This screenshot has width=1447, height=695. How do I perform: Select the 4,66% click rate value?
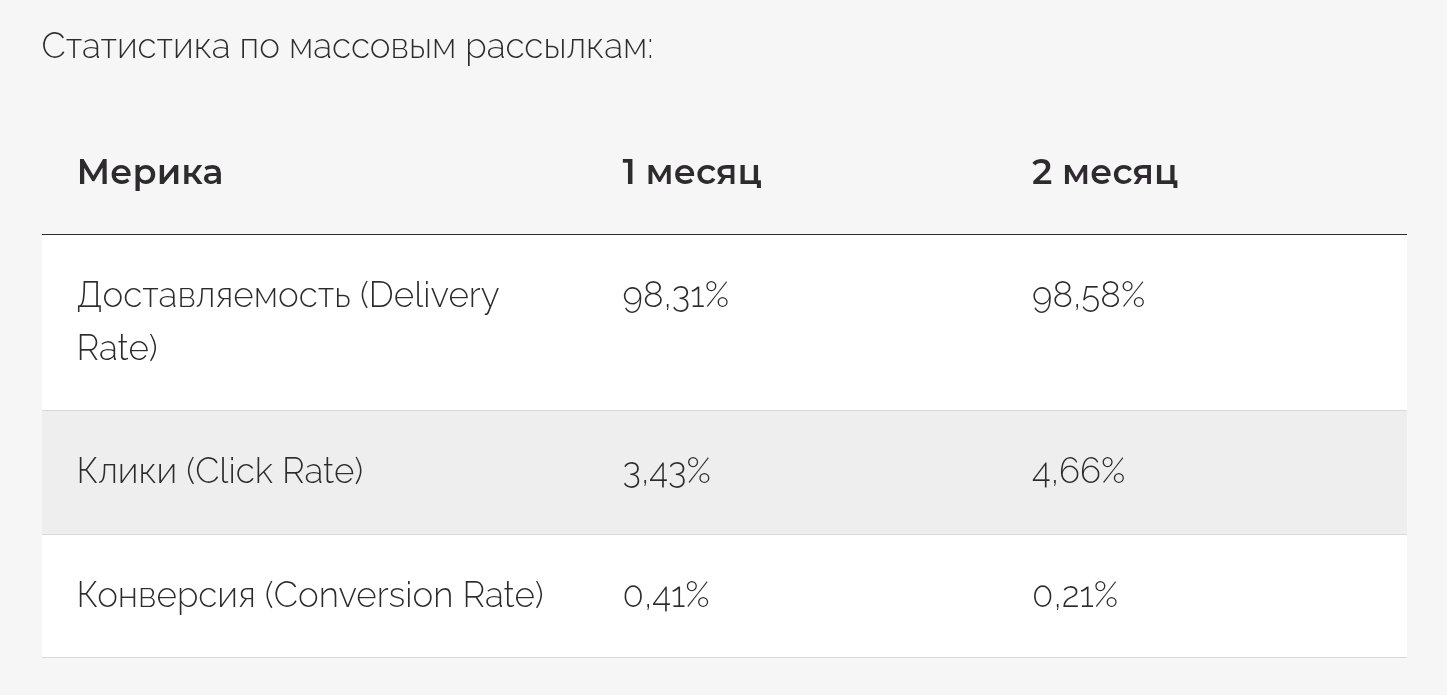(1078, 472)
